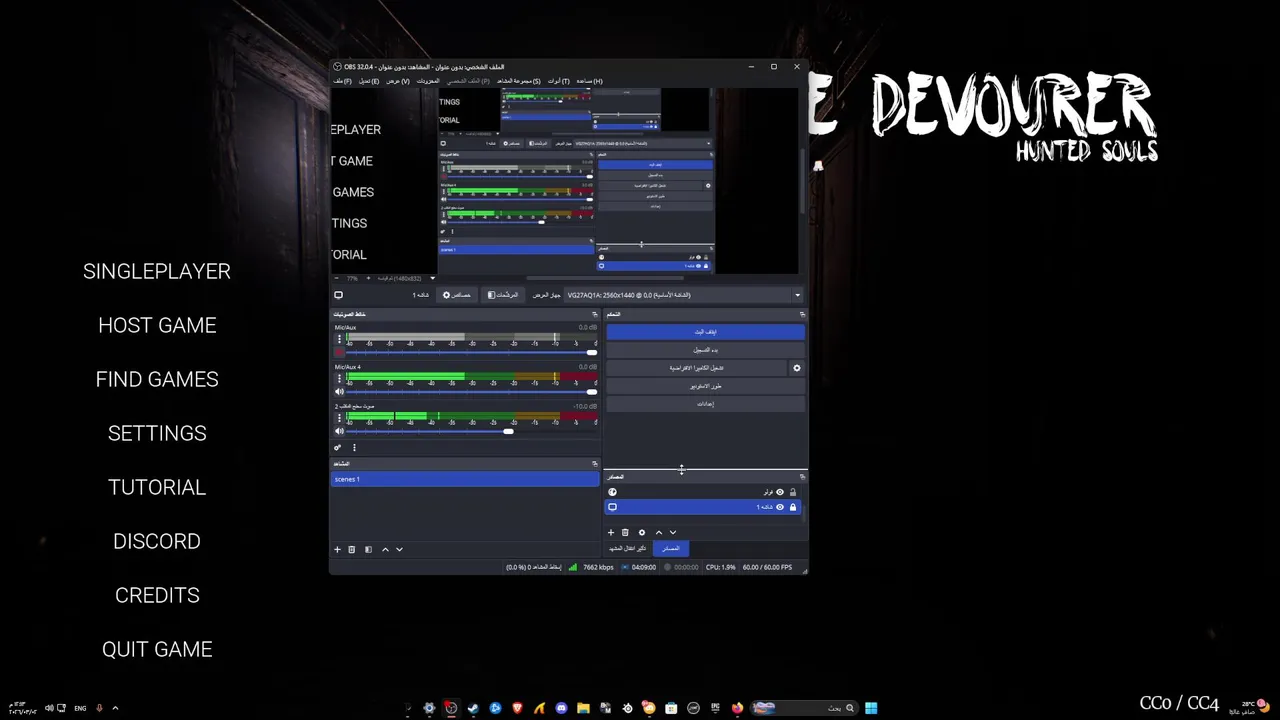The width and height of the screenshot is (1280, 720).
Task: Open the View (V) menu
Action: 398,81
